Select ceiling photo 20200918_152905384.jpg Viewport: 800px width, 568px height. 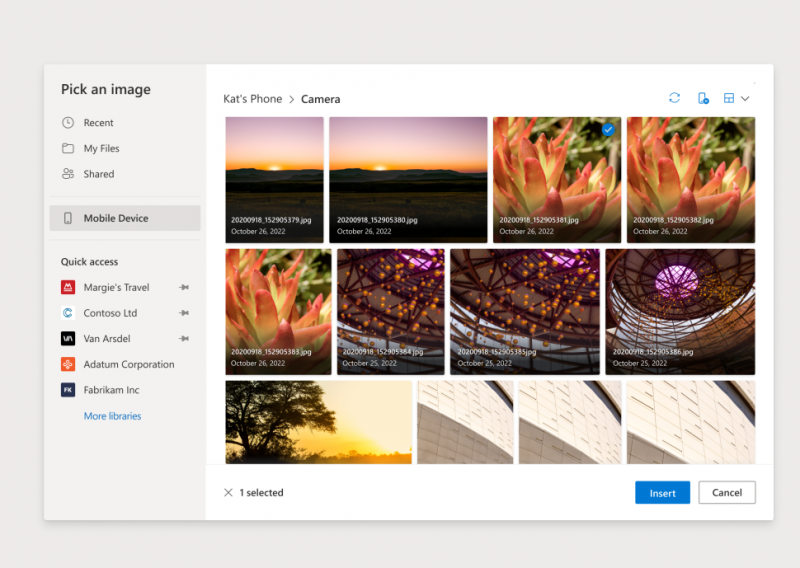click(x=391, y=312)
